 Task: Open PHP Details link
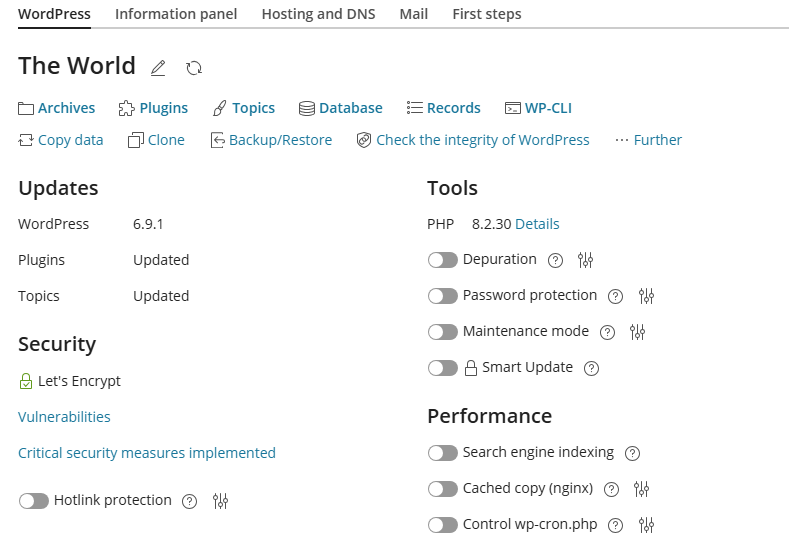[x=537, y=224]
